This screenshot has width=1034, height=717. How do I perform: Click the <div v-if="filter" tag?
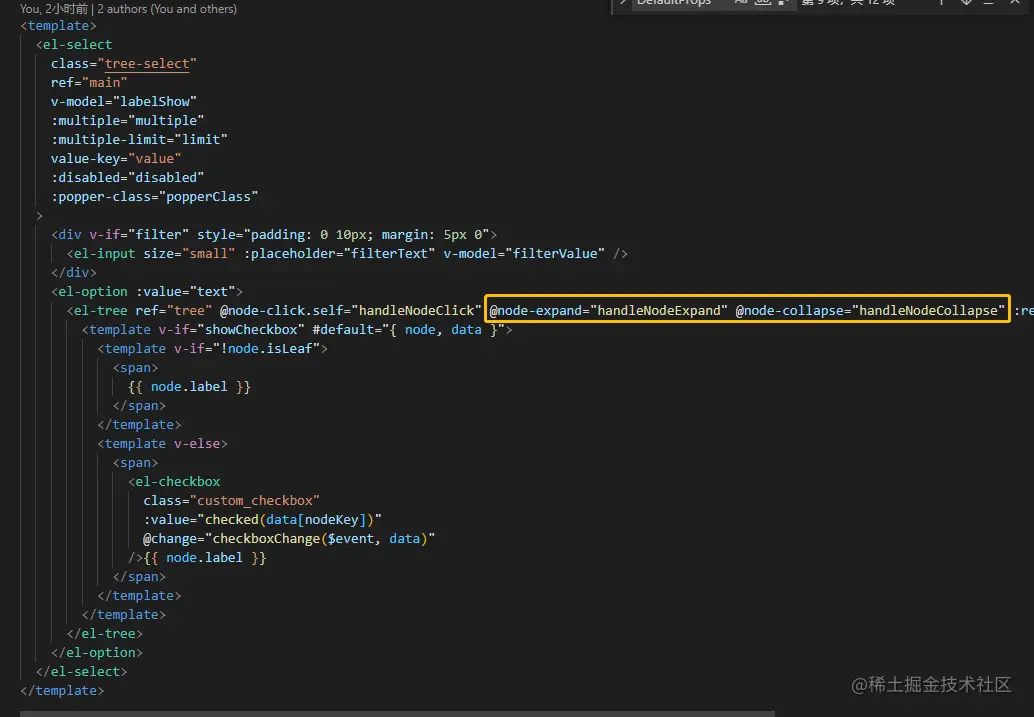120,235
